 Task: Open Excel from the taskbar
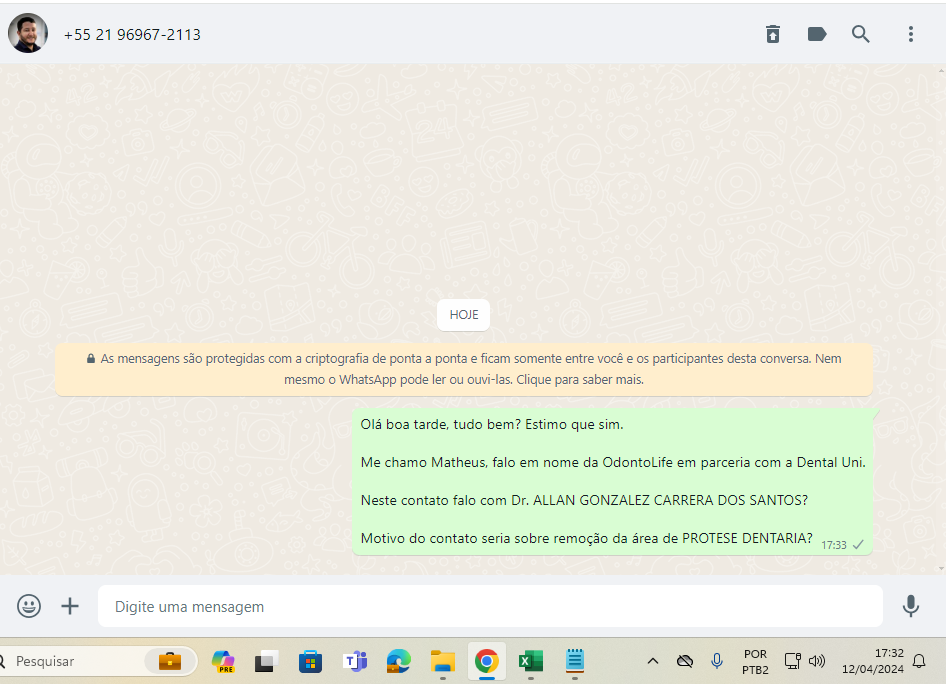[x=531, y=662]
